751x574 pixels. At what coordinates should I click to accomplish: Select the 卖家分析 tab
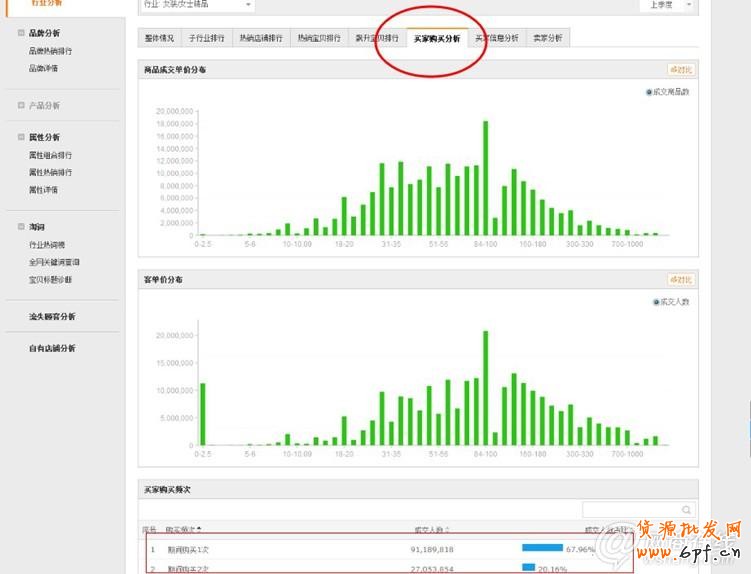[545, 38]
